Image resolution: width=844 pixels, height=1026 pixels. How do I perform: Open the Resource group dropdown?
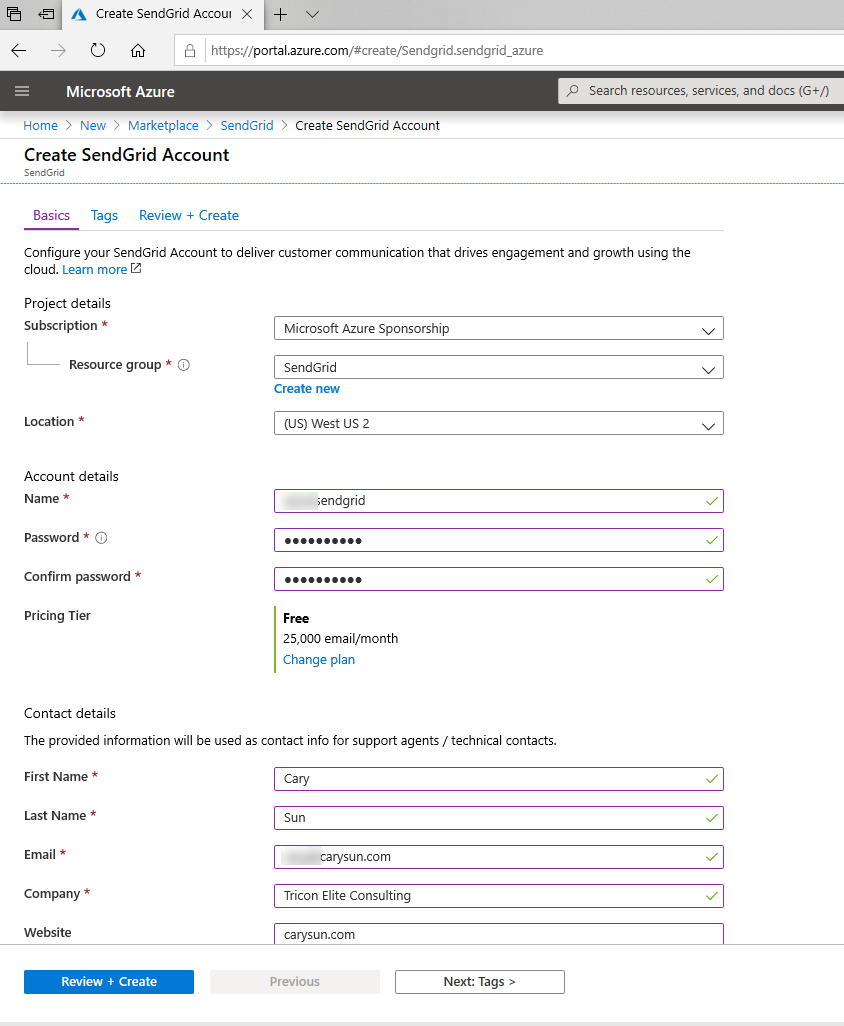coord(499,367)
